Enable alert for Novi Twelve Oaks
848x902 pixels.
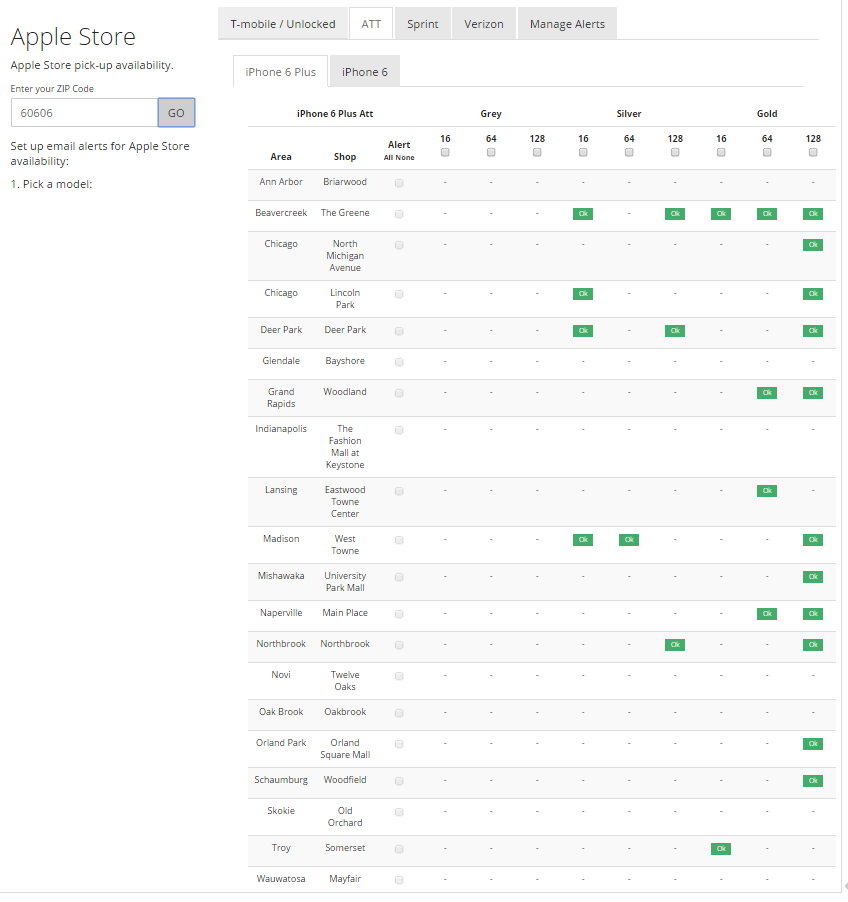pos(399,676)
